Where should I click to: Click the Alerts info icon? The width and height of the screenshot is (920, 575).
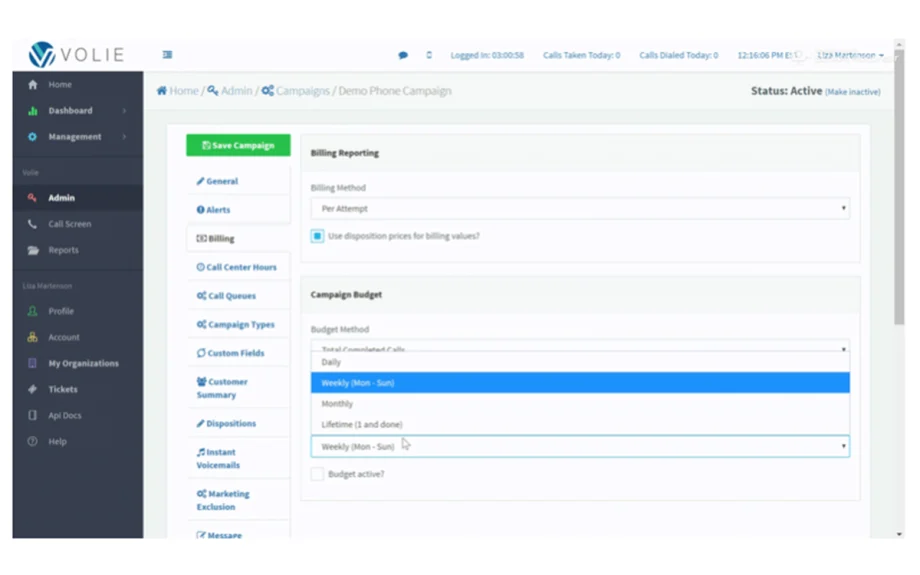pos(201,209)
